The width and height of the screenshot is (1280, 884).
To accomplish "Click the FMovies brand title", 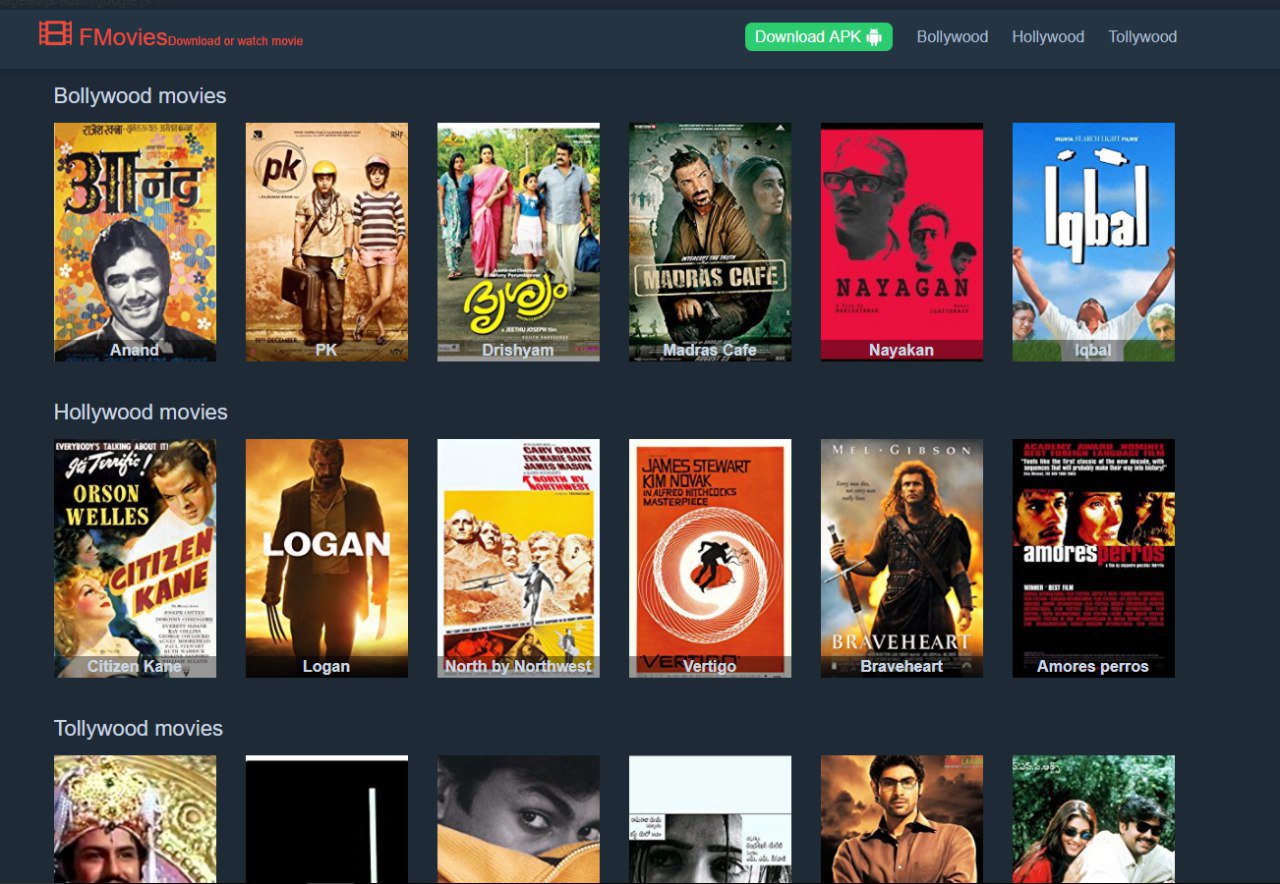I will pyautogui.click(x=123, y=37).
